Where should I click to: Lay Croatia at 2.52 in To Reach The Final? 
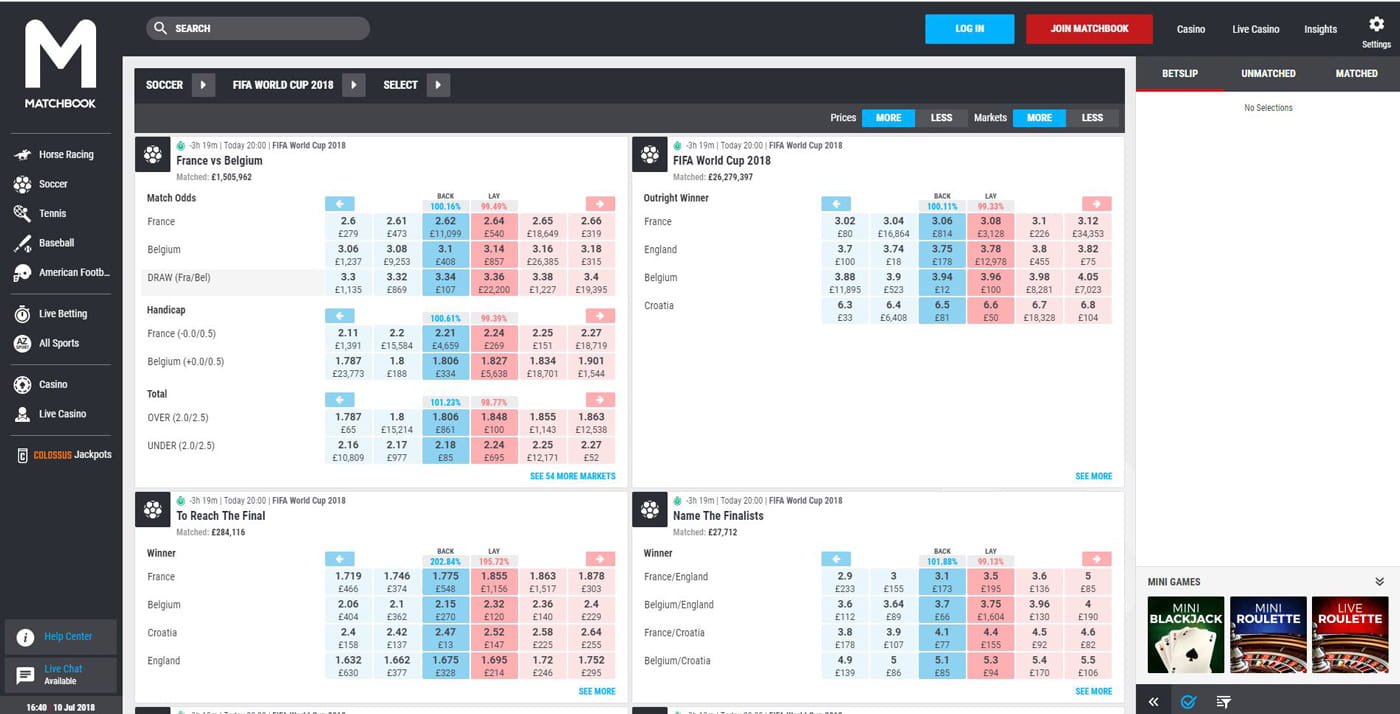point(494,638)
